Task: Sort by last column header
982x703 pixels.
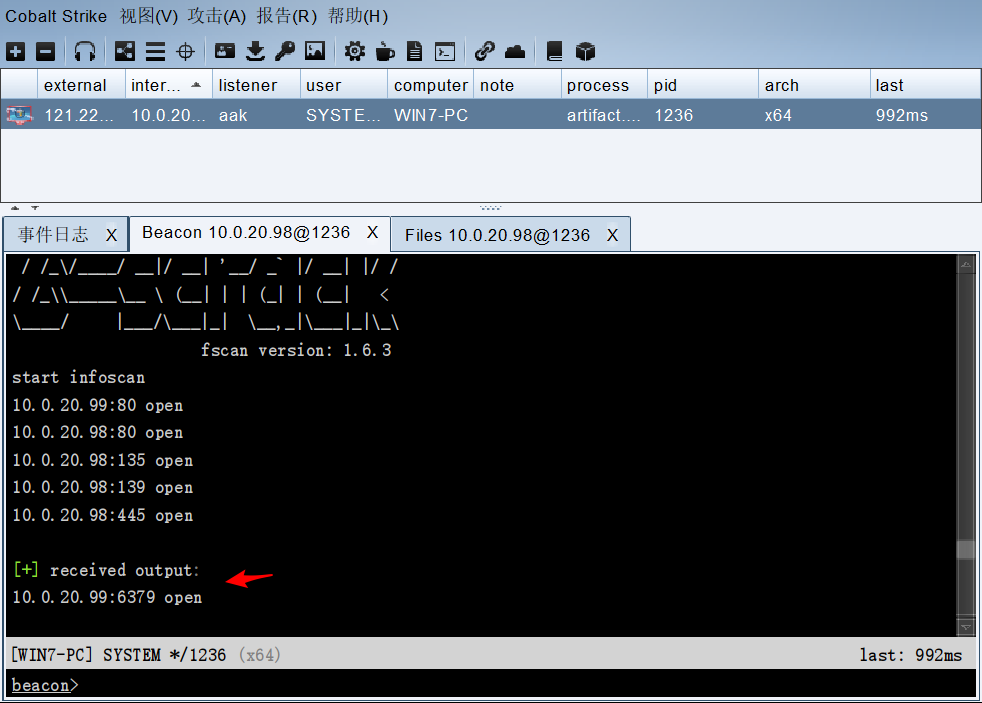Action: coord(926,85)
